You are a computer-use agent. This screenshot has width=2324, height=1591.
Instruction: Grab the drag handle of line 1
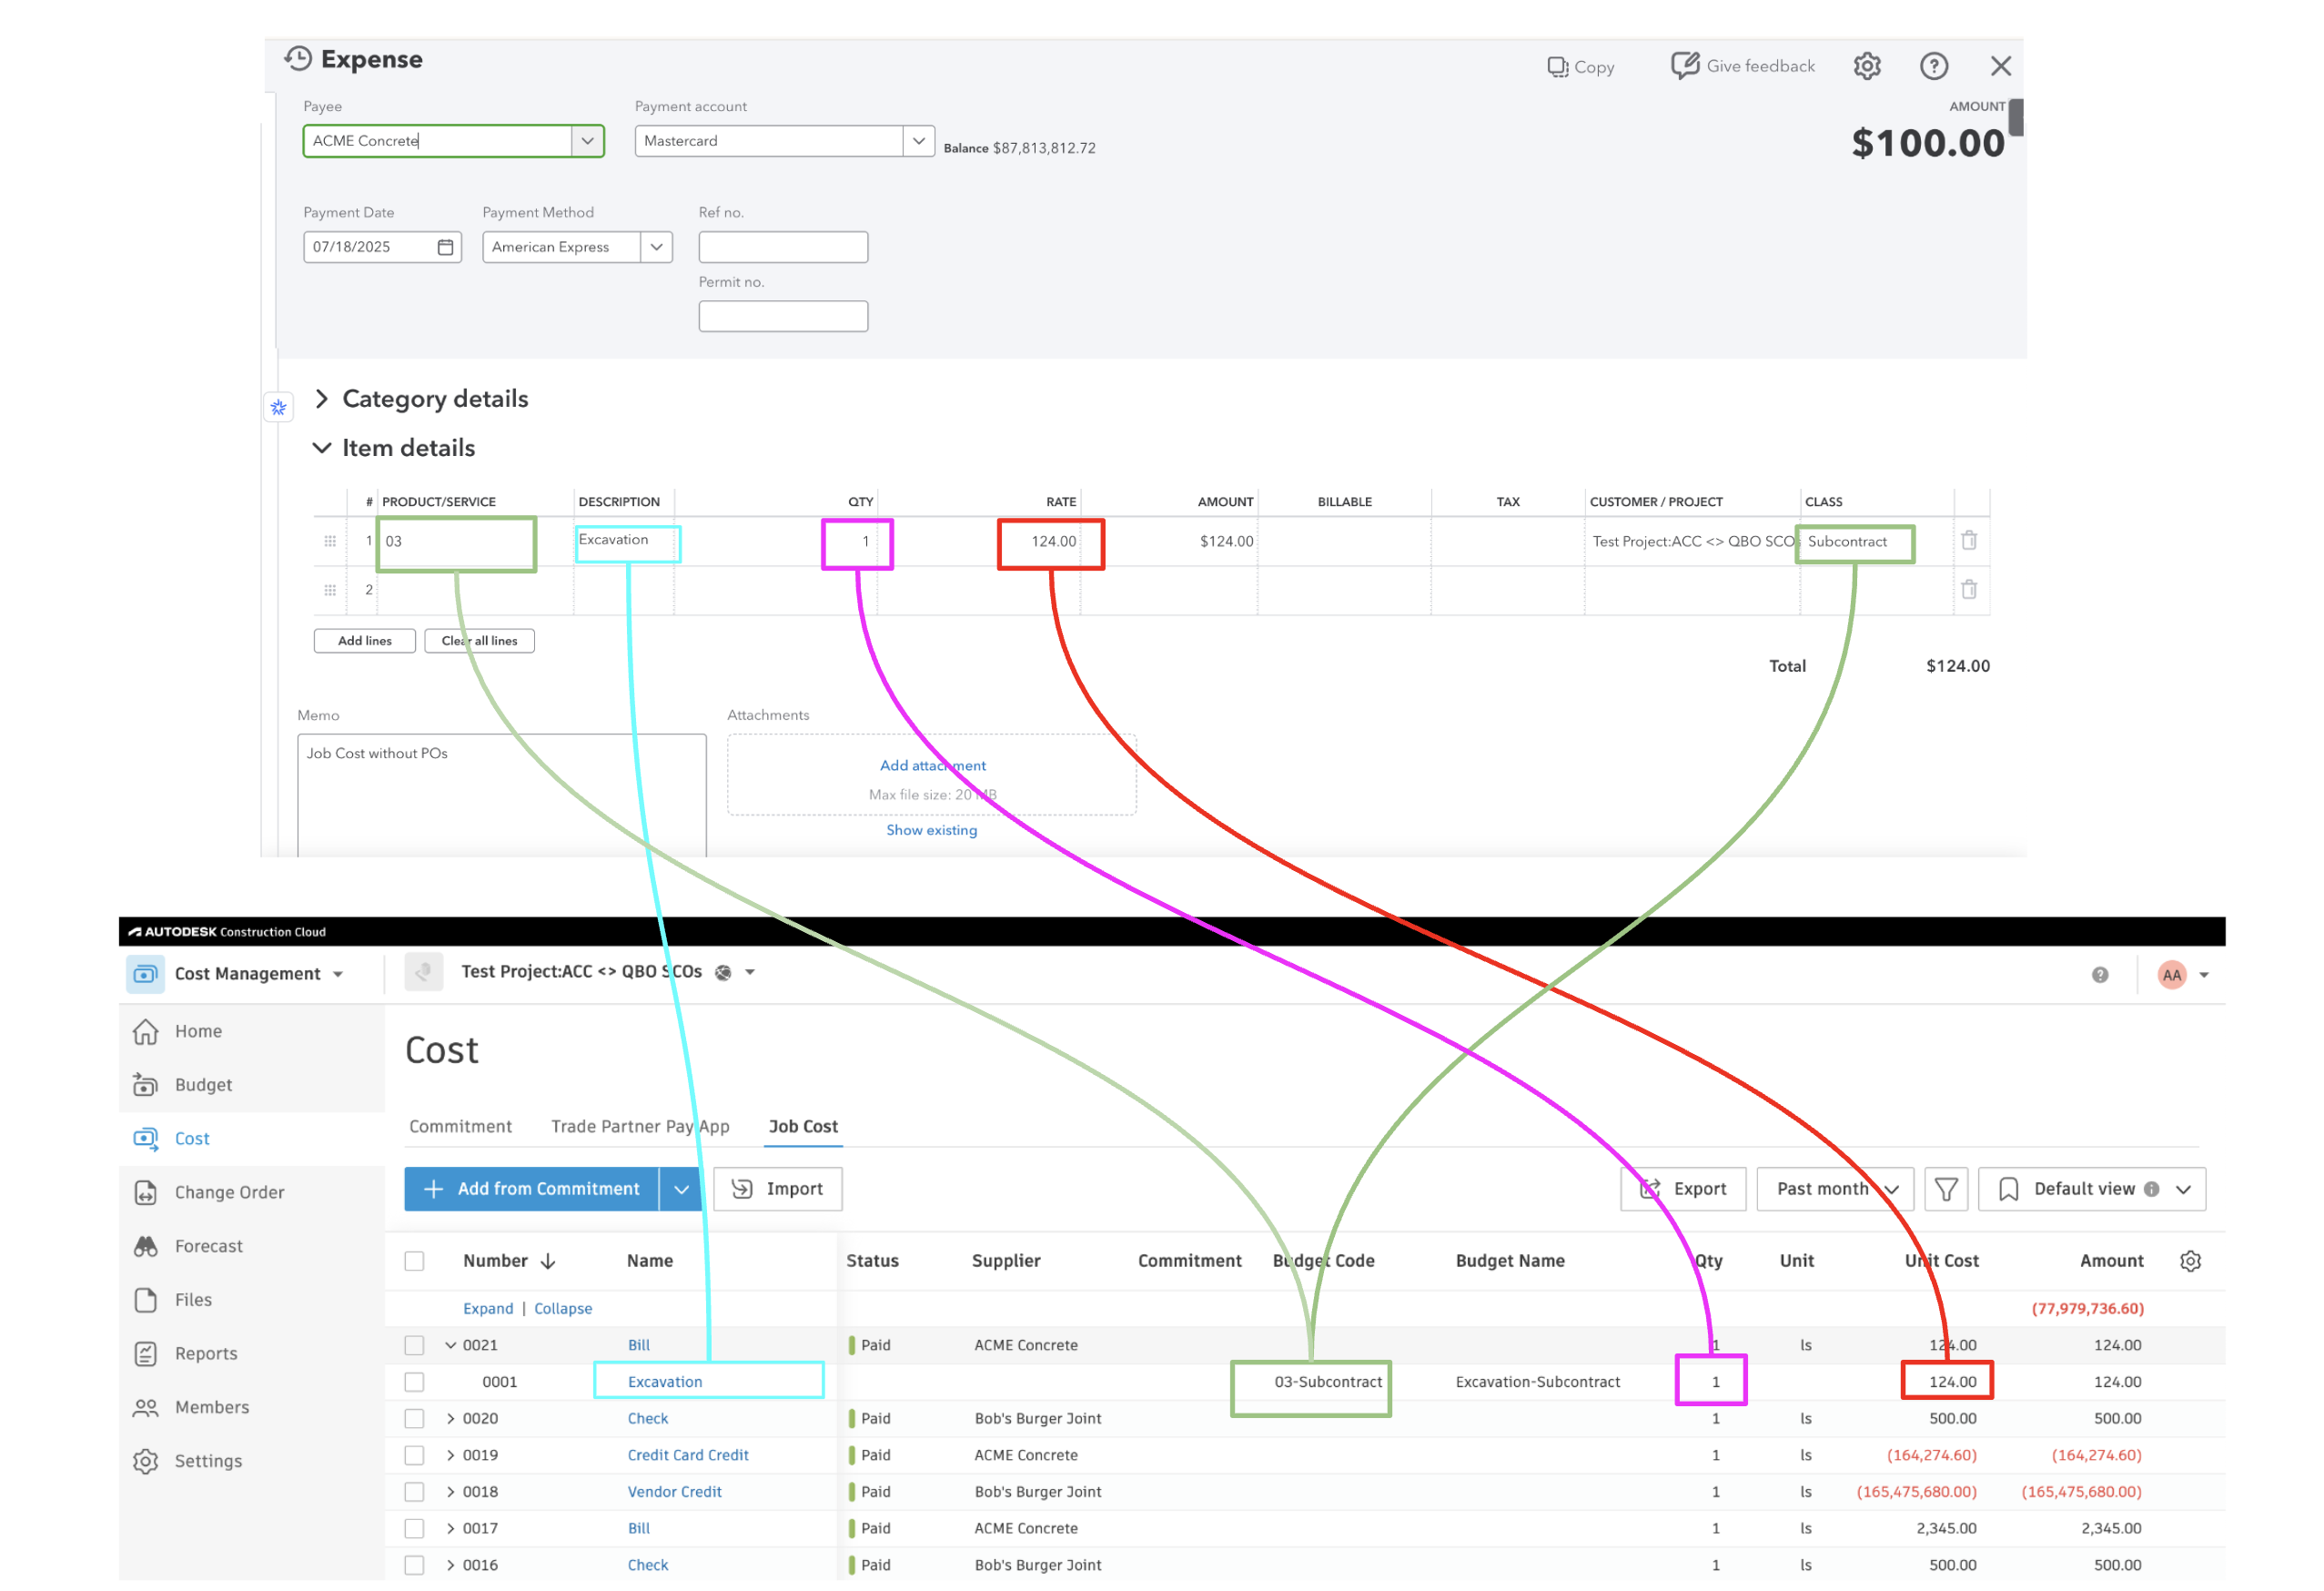pyautogui.click(x=330, y=541)
